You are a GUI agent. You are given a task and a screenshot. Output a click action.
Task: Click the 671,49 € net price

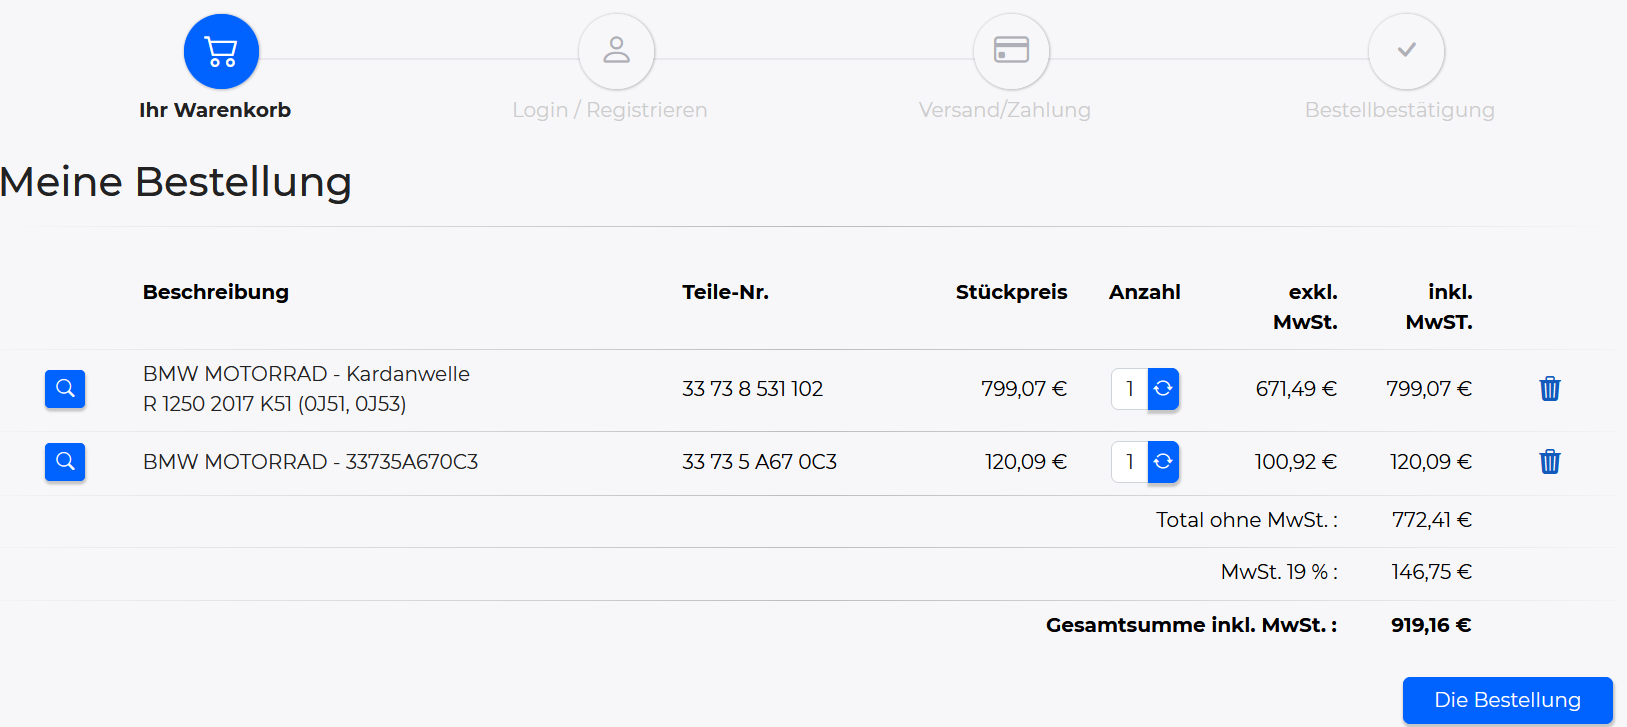1296,389
